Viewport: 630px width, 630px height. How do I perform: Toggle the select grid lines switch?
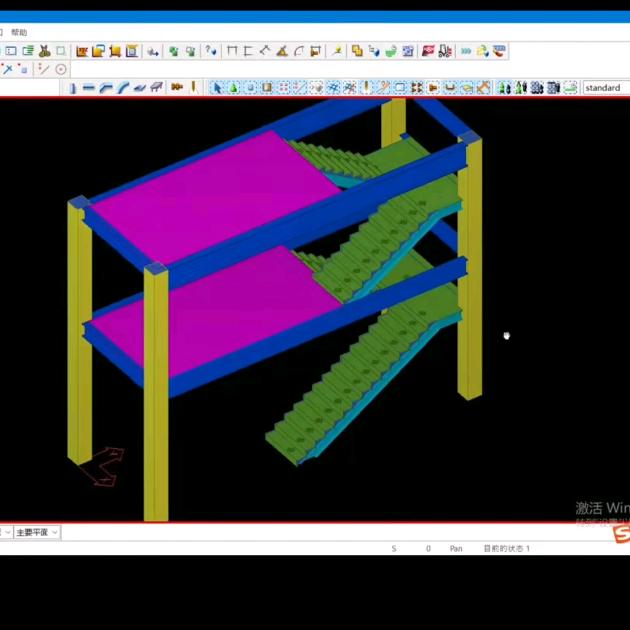[x=299, y=88]
